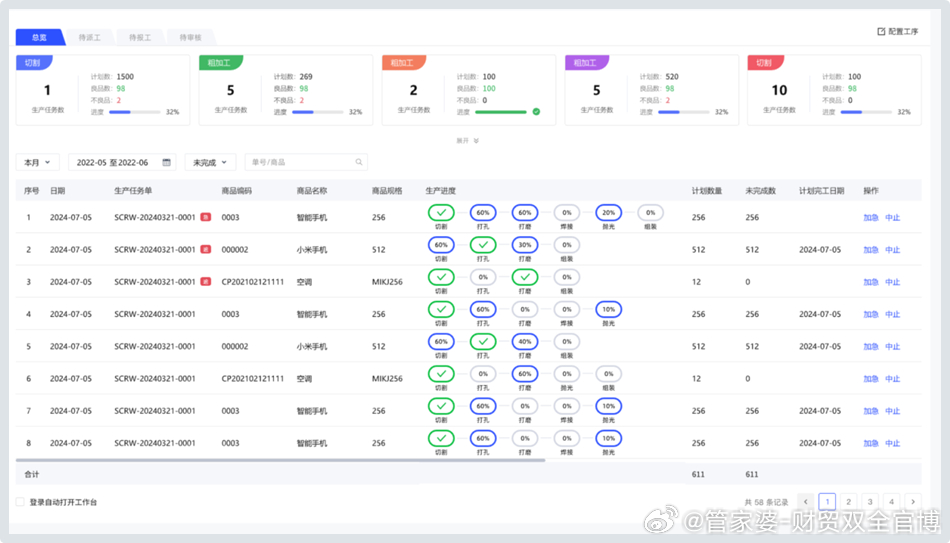The height and width of the screenshot is (543, 950).
Task: Click green 切割 checkmark in row 1
Action: (441, 212)
